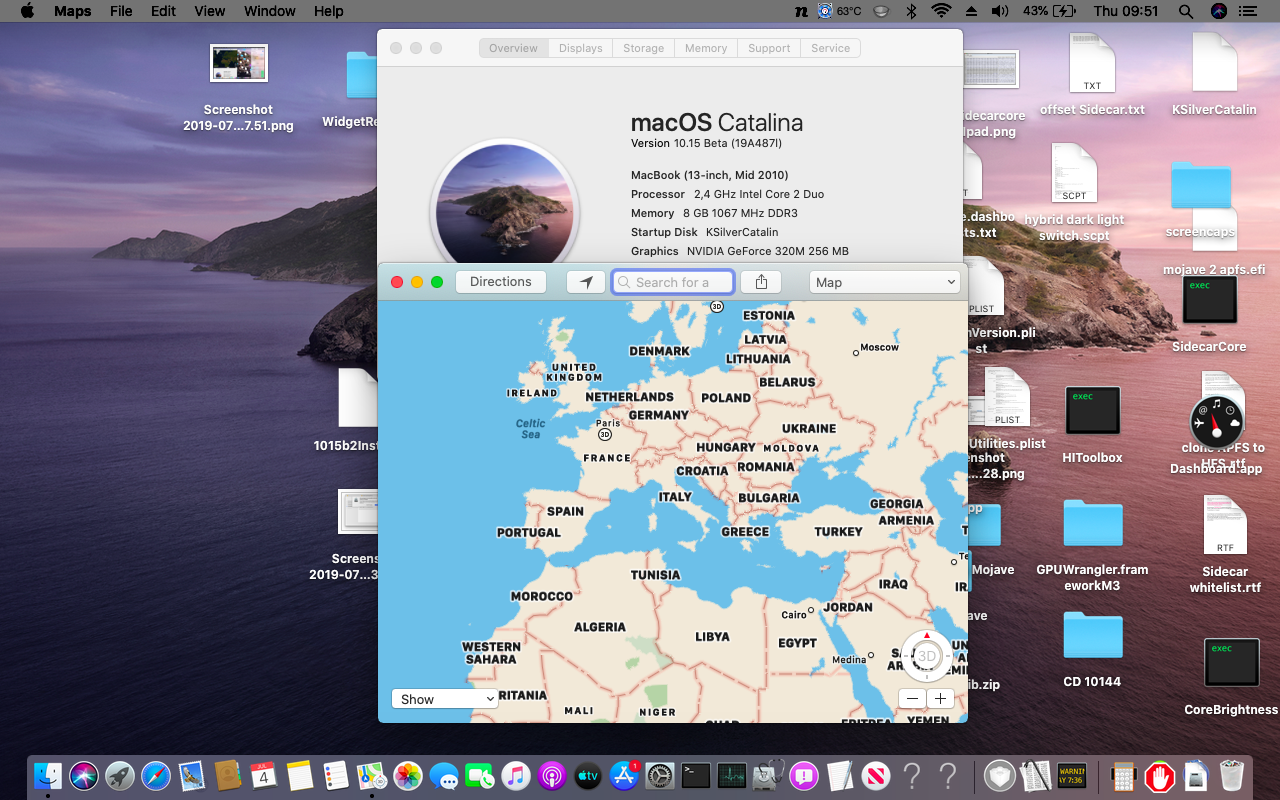Click the clock showing Thu 09:51
Image resolution: width=1280 pixels, height=800 pixels.
(1126, 11)
